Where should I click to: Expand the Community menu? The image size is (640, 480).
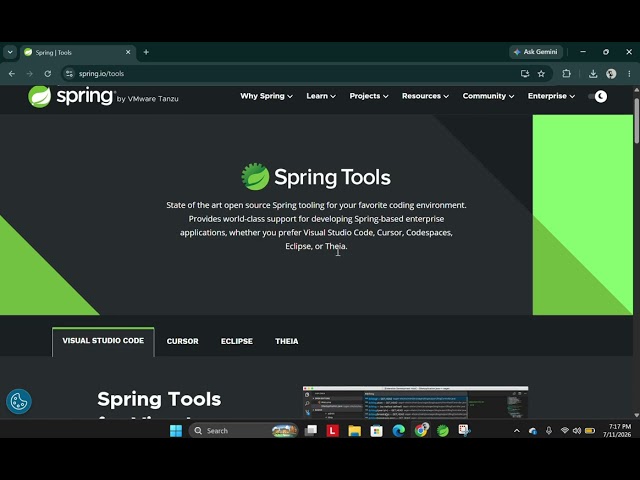pos(488,96)
